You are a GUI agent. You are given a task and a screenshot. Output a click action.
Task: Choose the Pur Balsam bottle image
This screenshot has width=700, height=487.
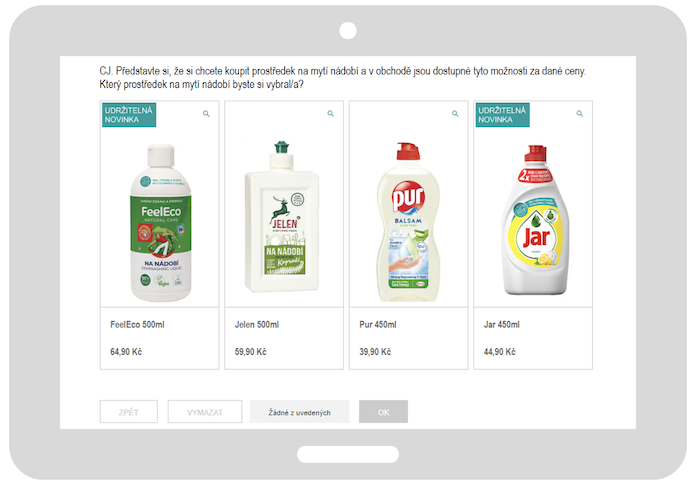[x=408, y=222]
